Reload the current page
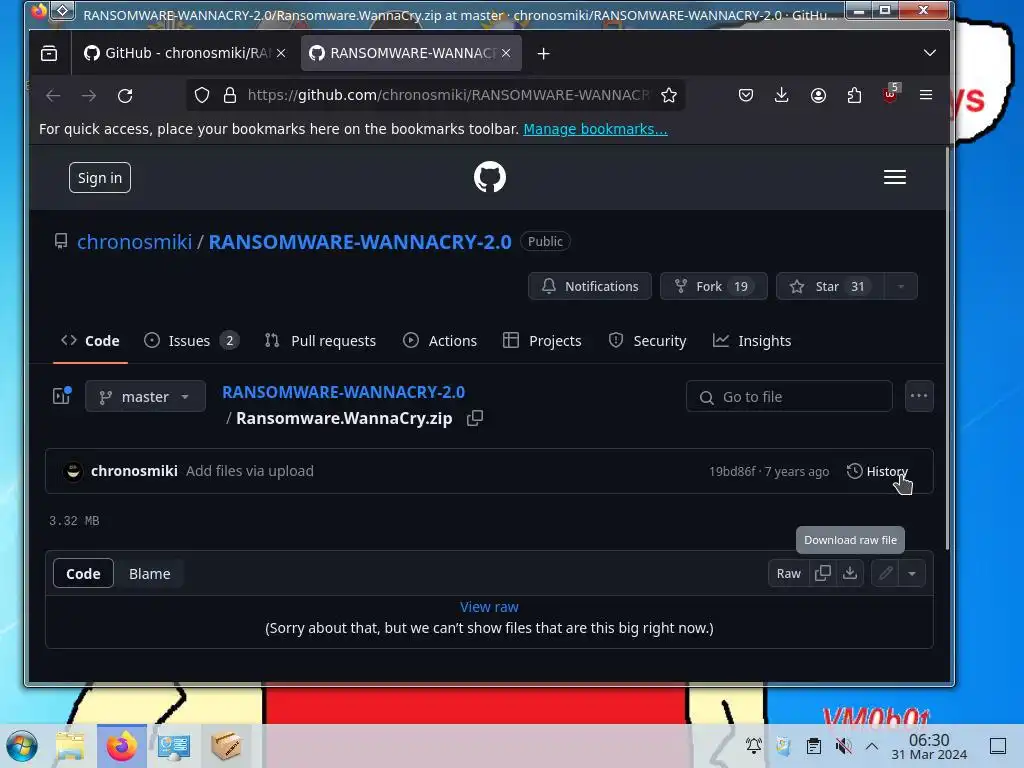This screenshot has width=1024, height=768. tap(125, 95)
